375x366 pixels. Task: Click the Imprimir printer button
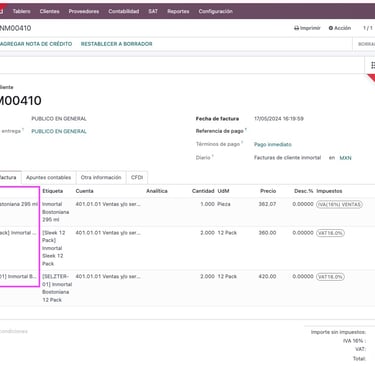point(307,28)
